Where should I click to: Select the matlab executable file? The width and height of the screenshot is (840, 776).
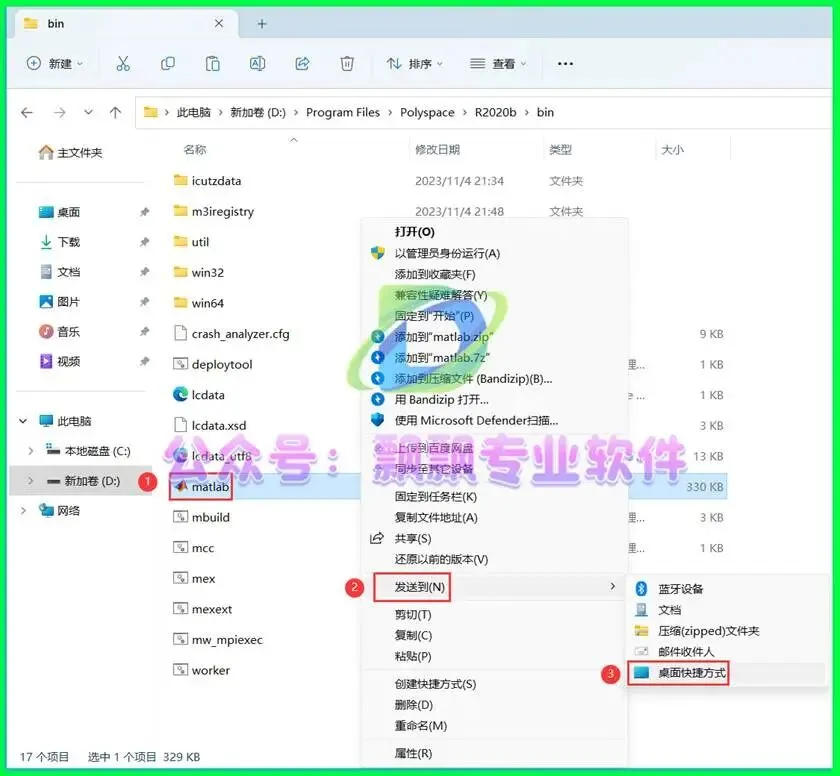pyautogui.click(x=201, y=487)
